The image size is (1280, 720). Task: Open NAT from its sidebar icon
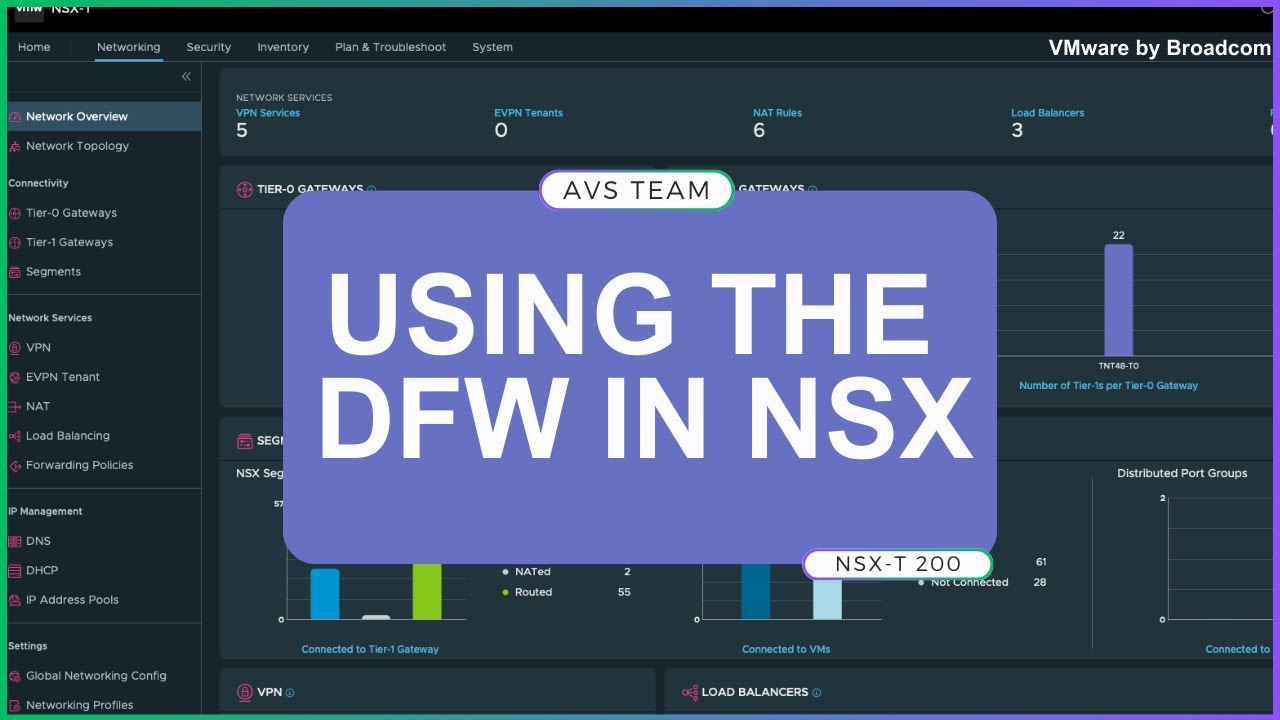(15, 407)
